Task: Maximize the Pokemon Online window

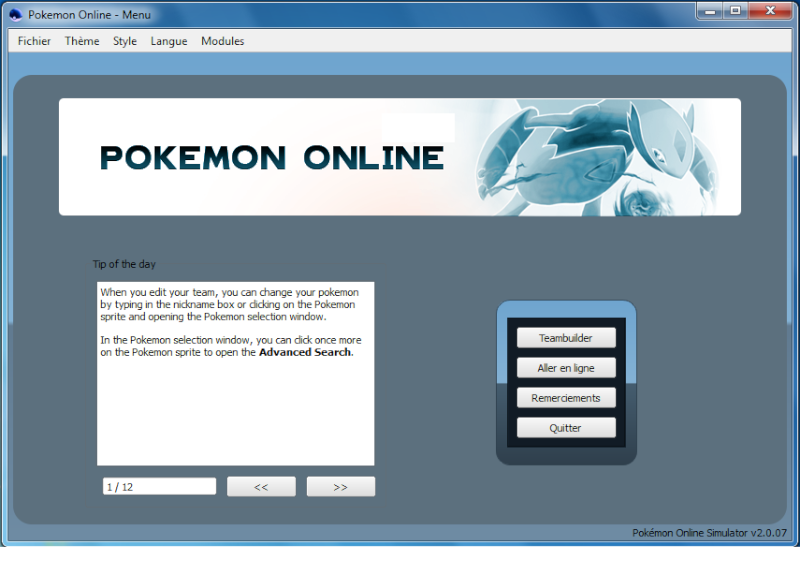Action: [x=735, y=11]
